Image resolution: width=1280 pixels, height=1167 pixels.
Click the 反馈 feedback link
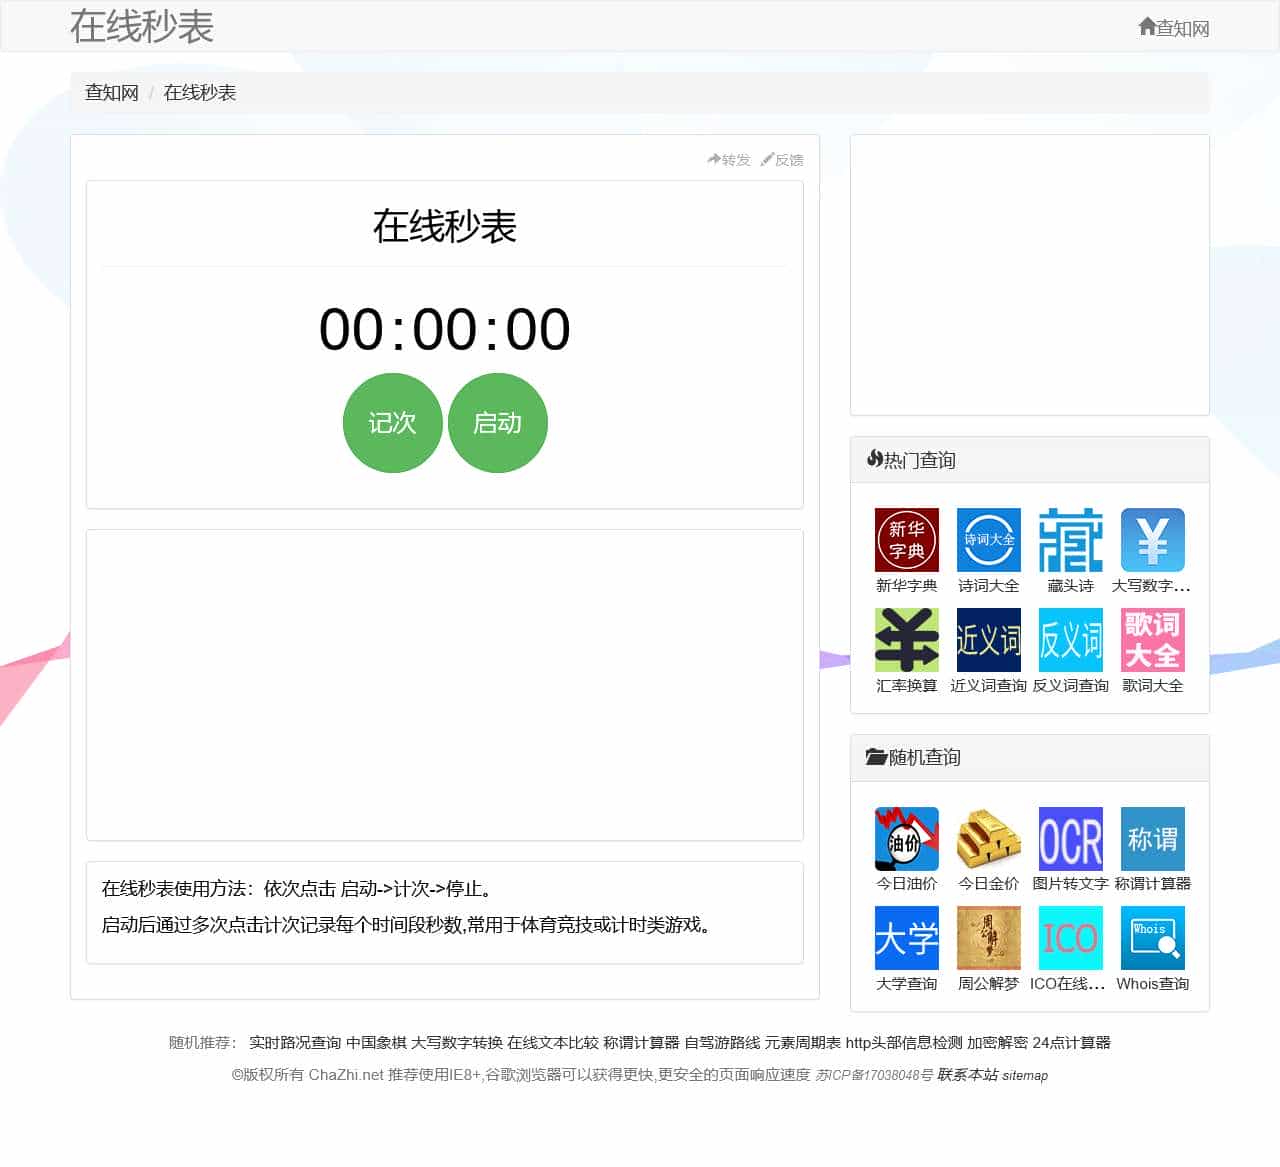[x=784, y=159]
